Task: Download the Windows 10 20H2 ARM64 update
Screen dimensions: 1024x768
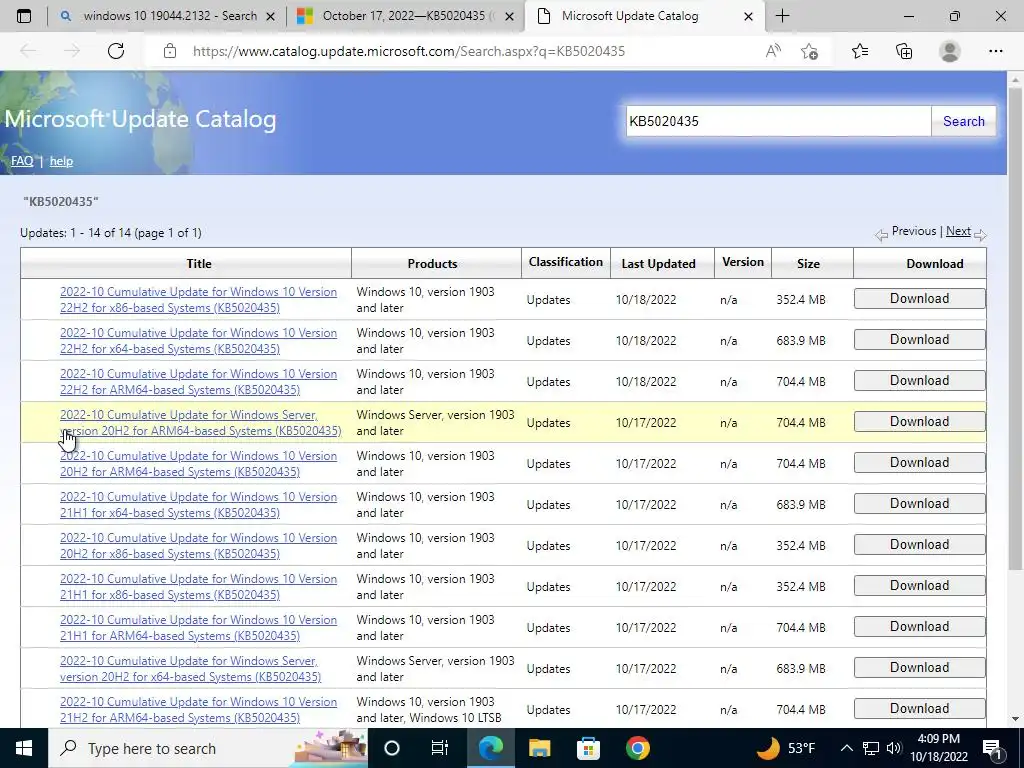Action: tap(920, 462)
